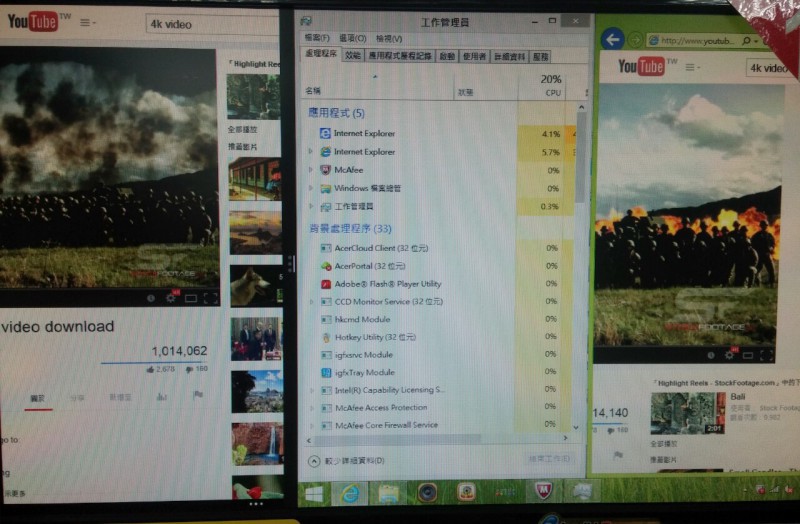Expand the McAfee Access Protection row
800x524 pixels.
[312, 408]
